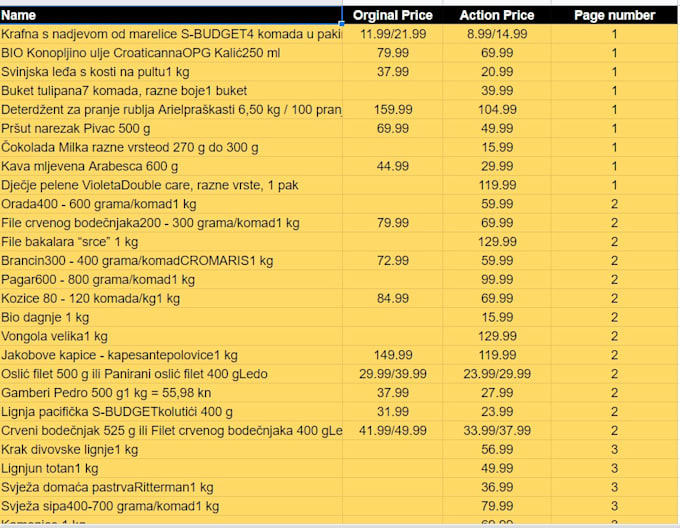Screen dimensions: 680x528
Task: Click the Vongola velika1 kg cell
Action: pos(171,336)
